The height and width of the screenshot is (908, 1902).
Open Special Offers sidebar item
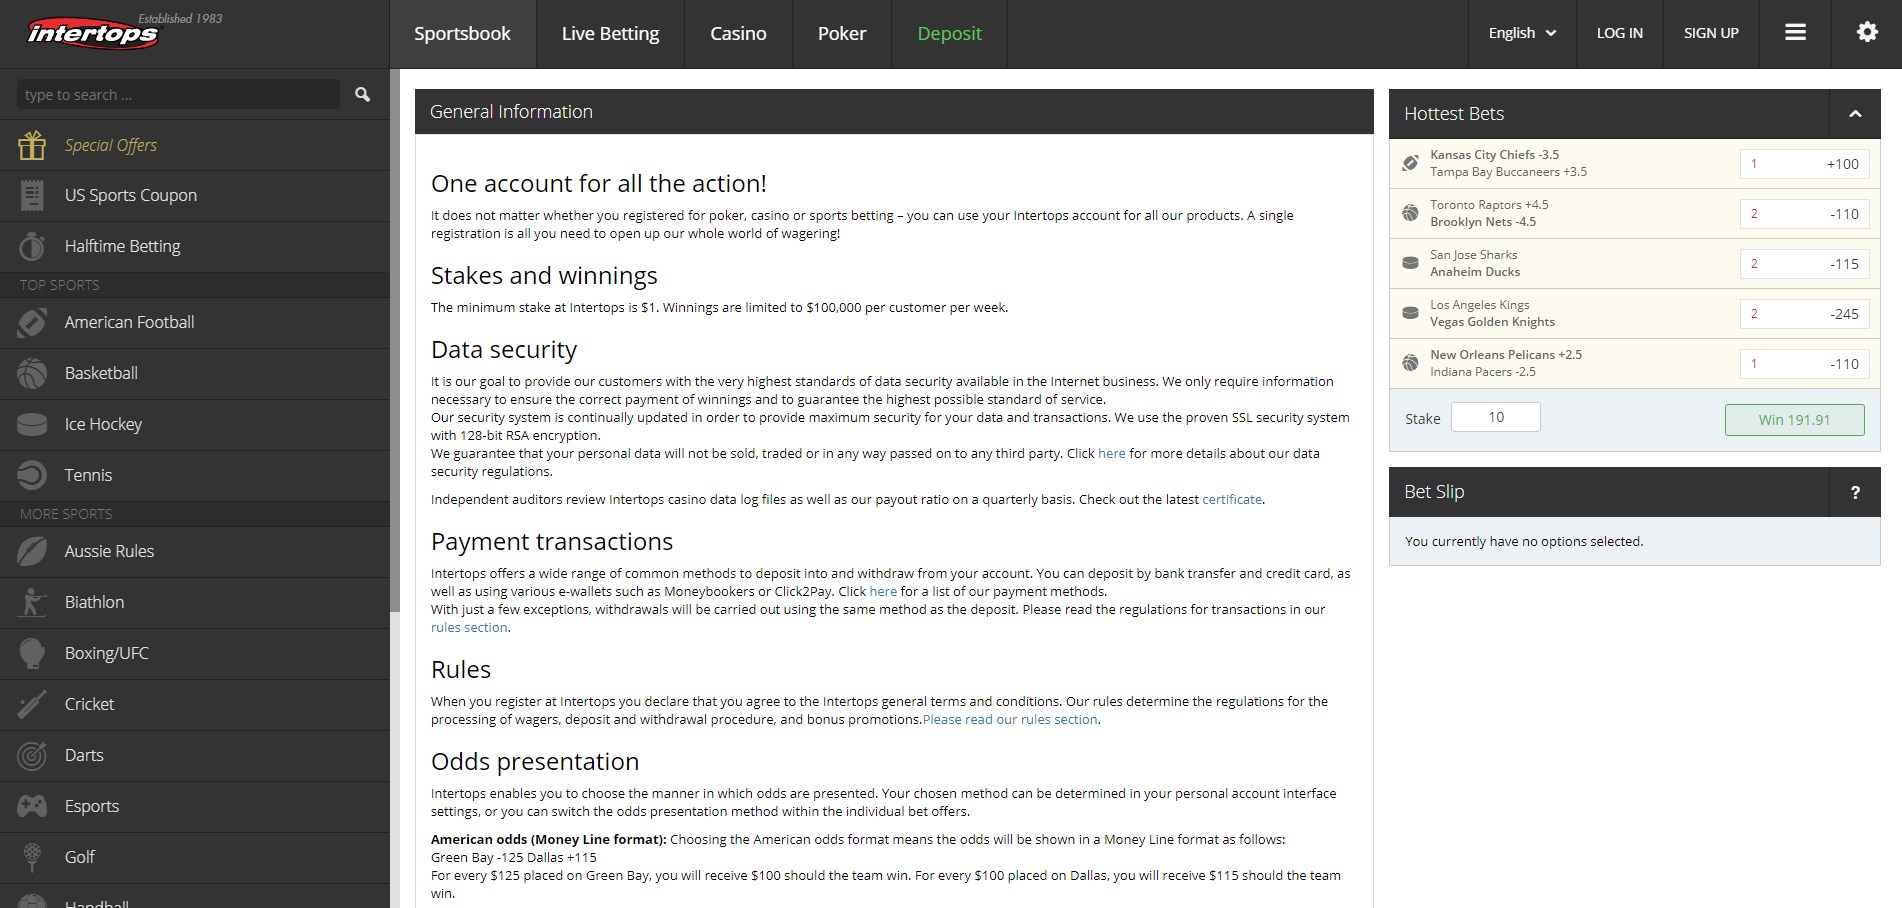point(195,145)
